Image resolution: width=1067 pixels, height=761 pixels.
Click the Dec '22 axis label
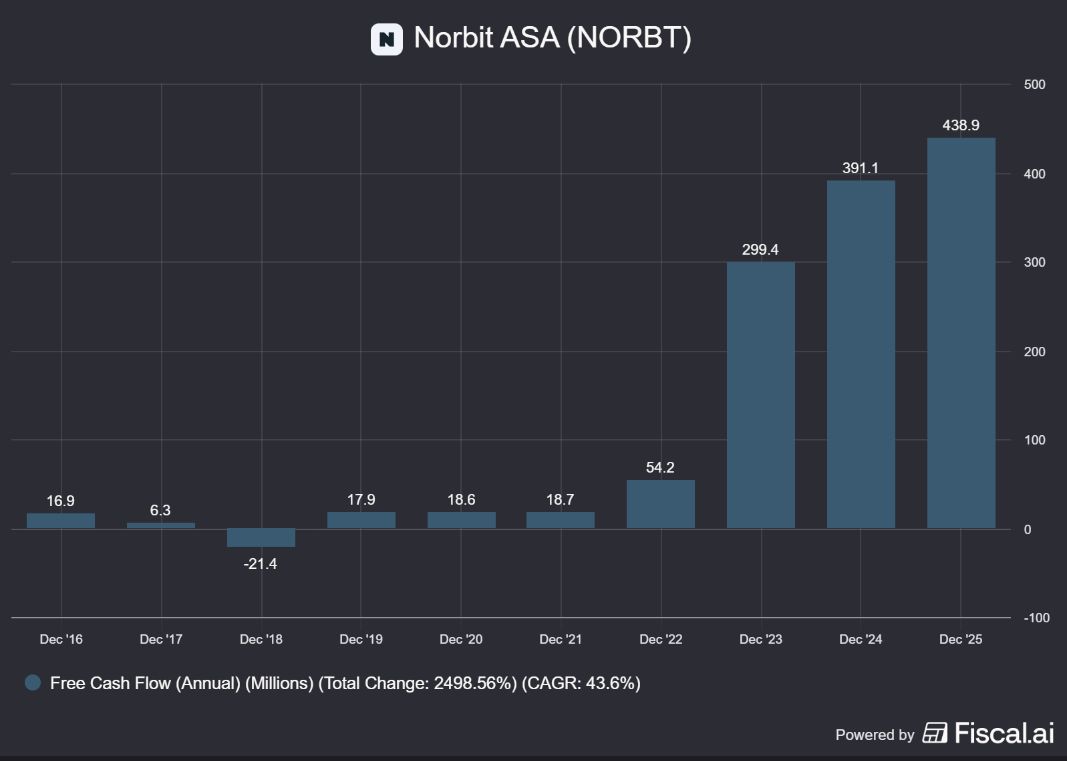[661, 639]
